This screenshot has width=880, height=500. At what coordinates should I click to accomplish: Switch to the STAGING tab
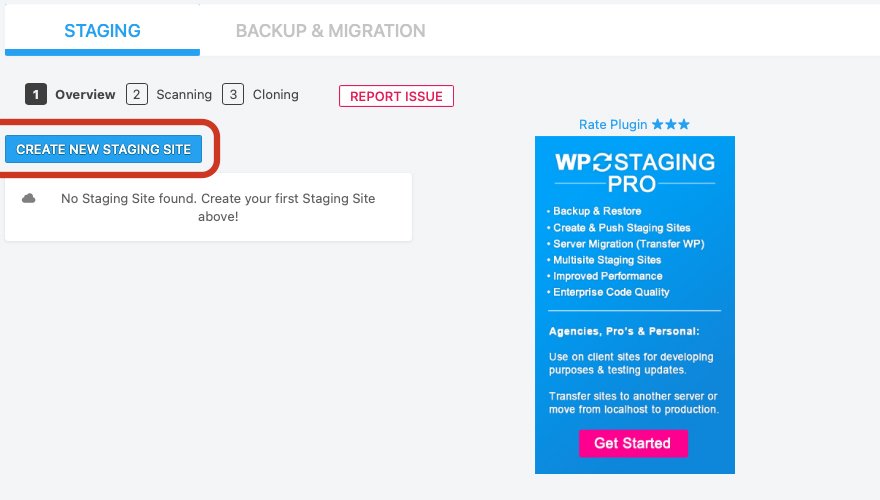click(x=102, y=31)
